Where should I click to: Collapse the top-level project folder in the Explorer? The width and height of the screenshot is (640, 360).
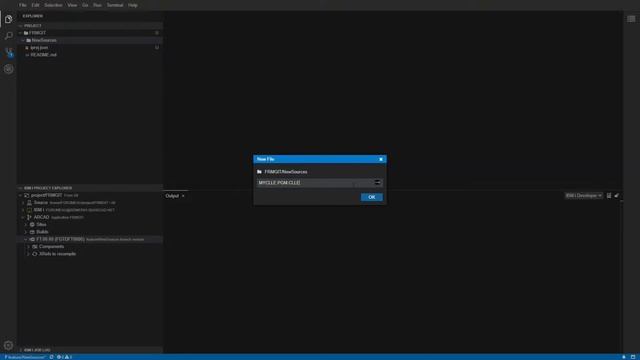click(x=20, y=33)
